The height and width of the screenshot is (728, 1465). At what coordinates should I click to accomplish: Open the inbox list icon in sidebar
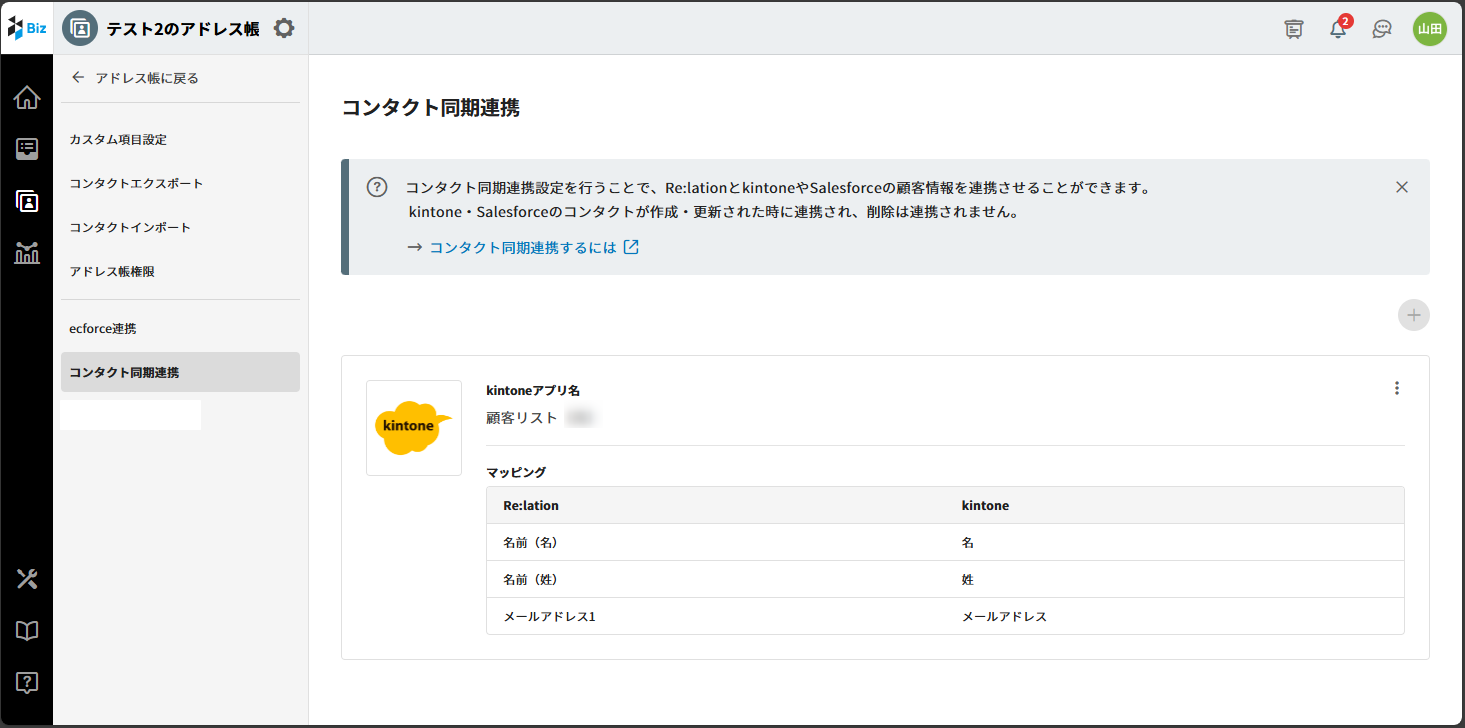pos(27,149)
